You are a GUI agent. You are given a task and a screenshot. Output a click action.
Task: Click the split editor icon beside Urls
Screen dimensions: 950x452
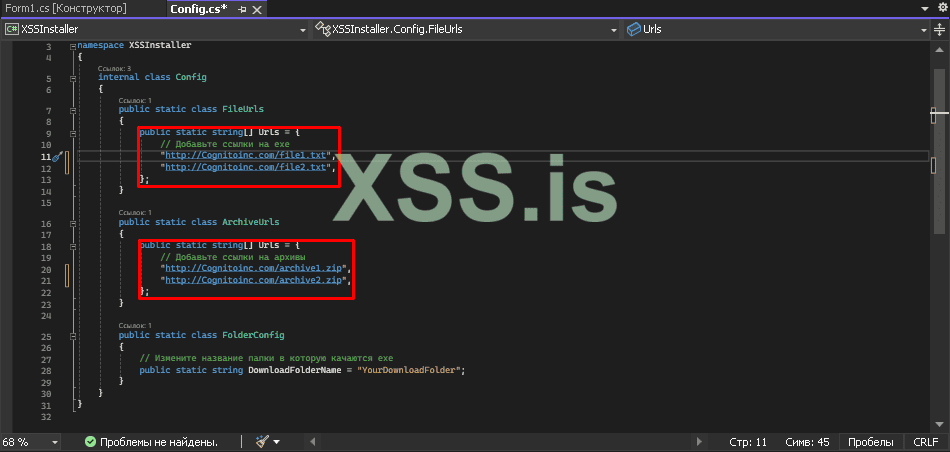[940, 29]
